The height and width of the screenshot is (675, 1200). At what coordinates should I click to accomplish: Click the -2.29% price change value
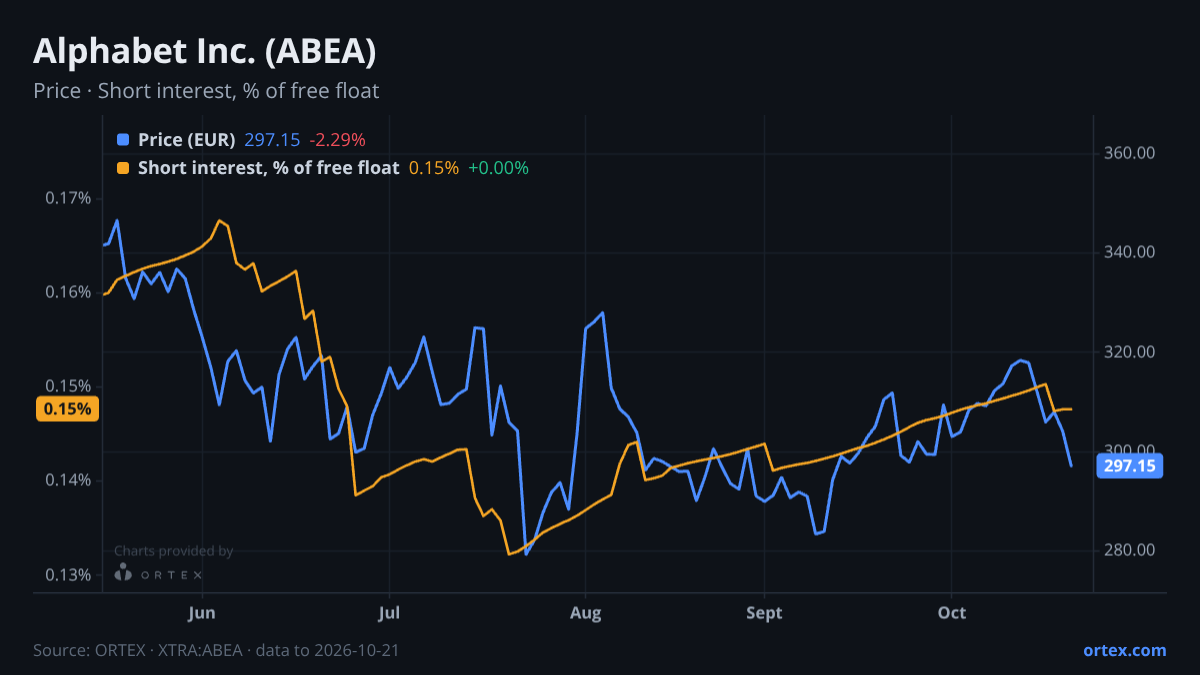[337, 140]
